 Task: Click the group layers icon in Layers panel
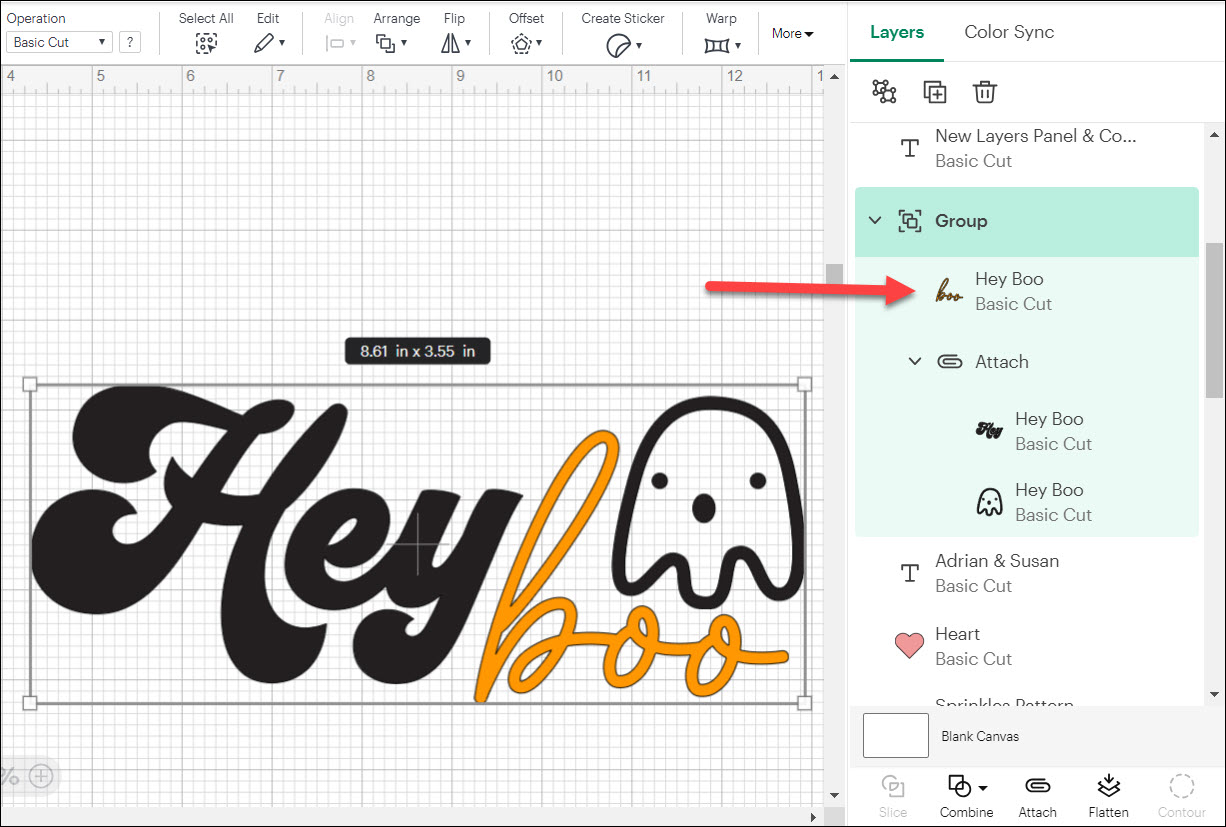(884, 92)
